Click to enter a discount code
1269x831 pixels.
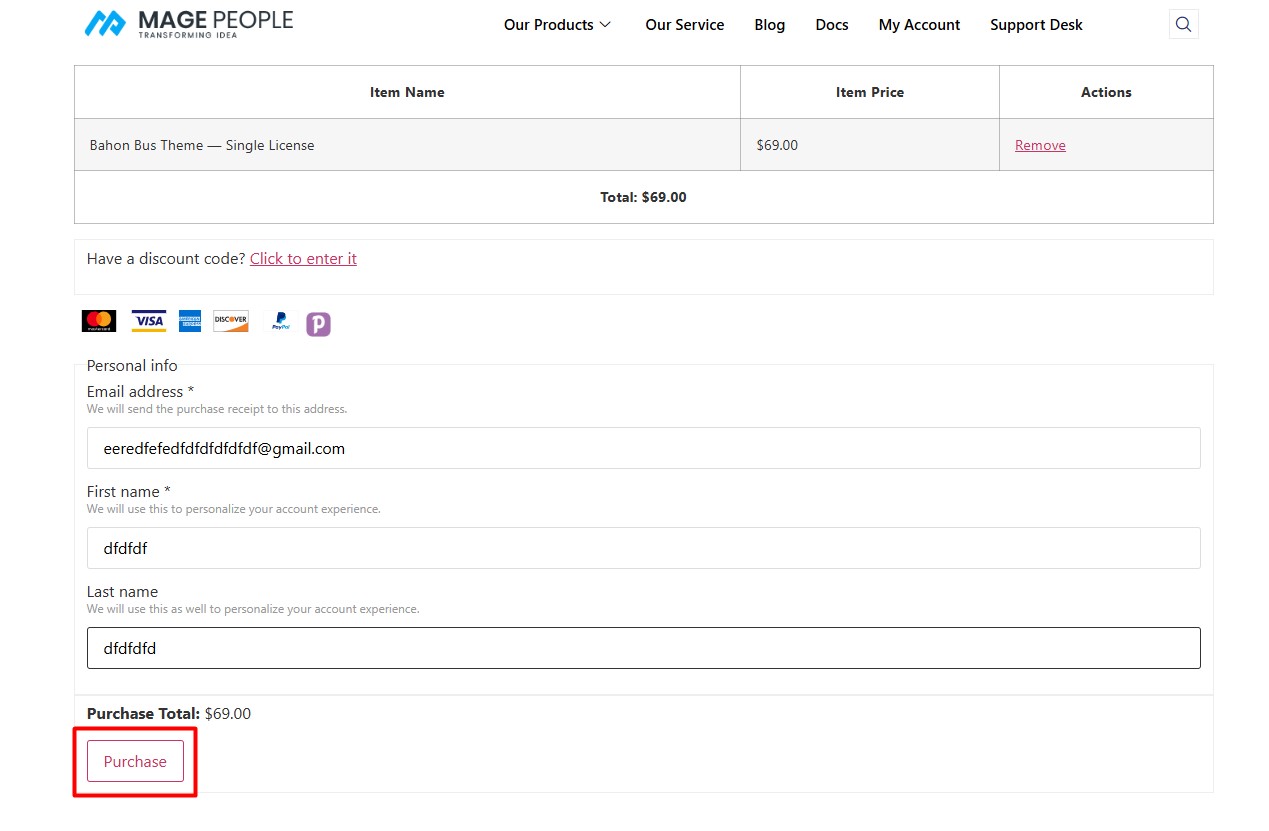pos(303,258)
